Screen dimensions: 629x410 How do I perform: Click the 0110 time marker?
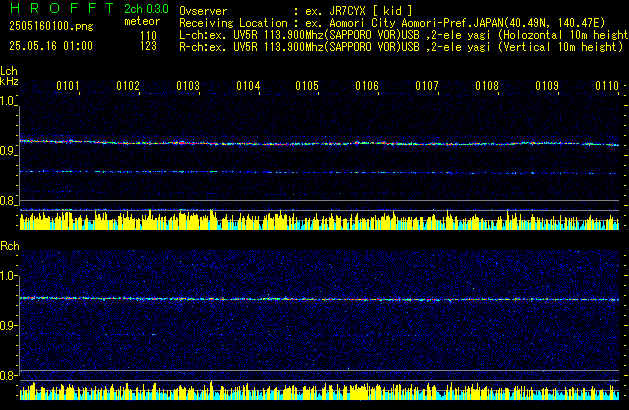tap(607, 86)
